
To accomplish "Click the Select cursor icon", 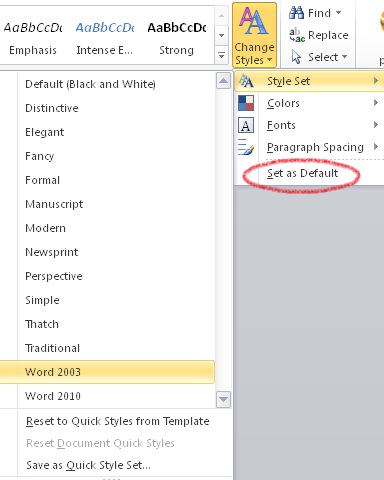I will [296, 57].
